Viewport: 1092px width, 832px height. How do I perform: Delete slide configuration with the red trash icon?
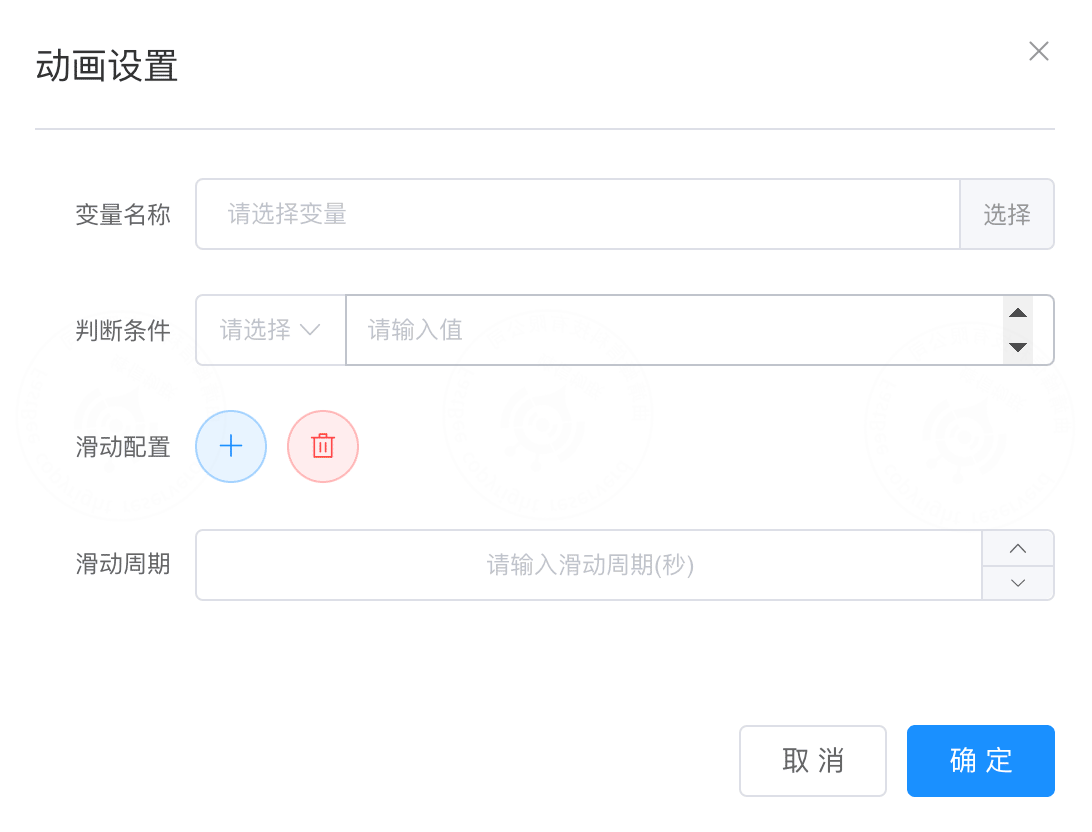[x=323, y=446]
